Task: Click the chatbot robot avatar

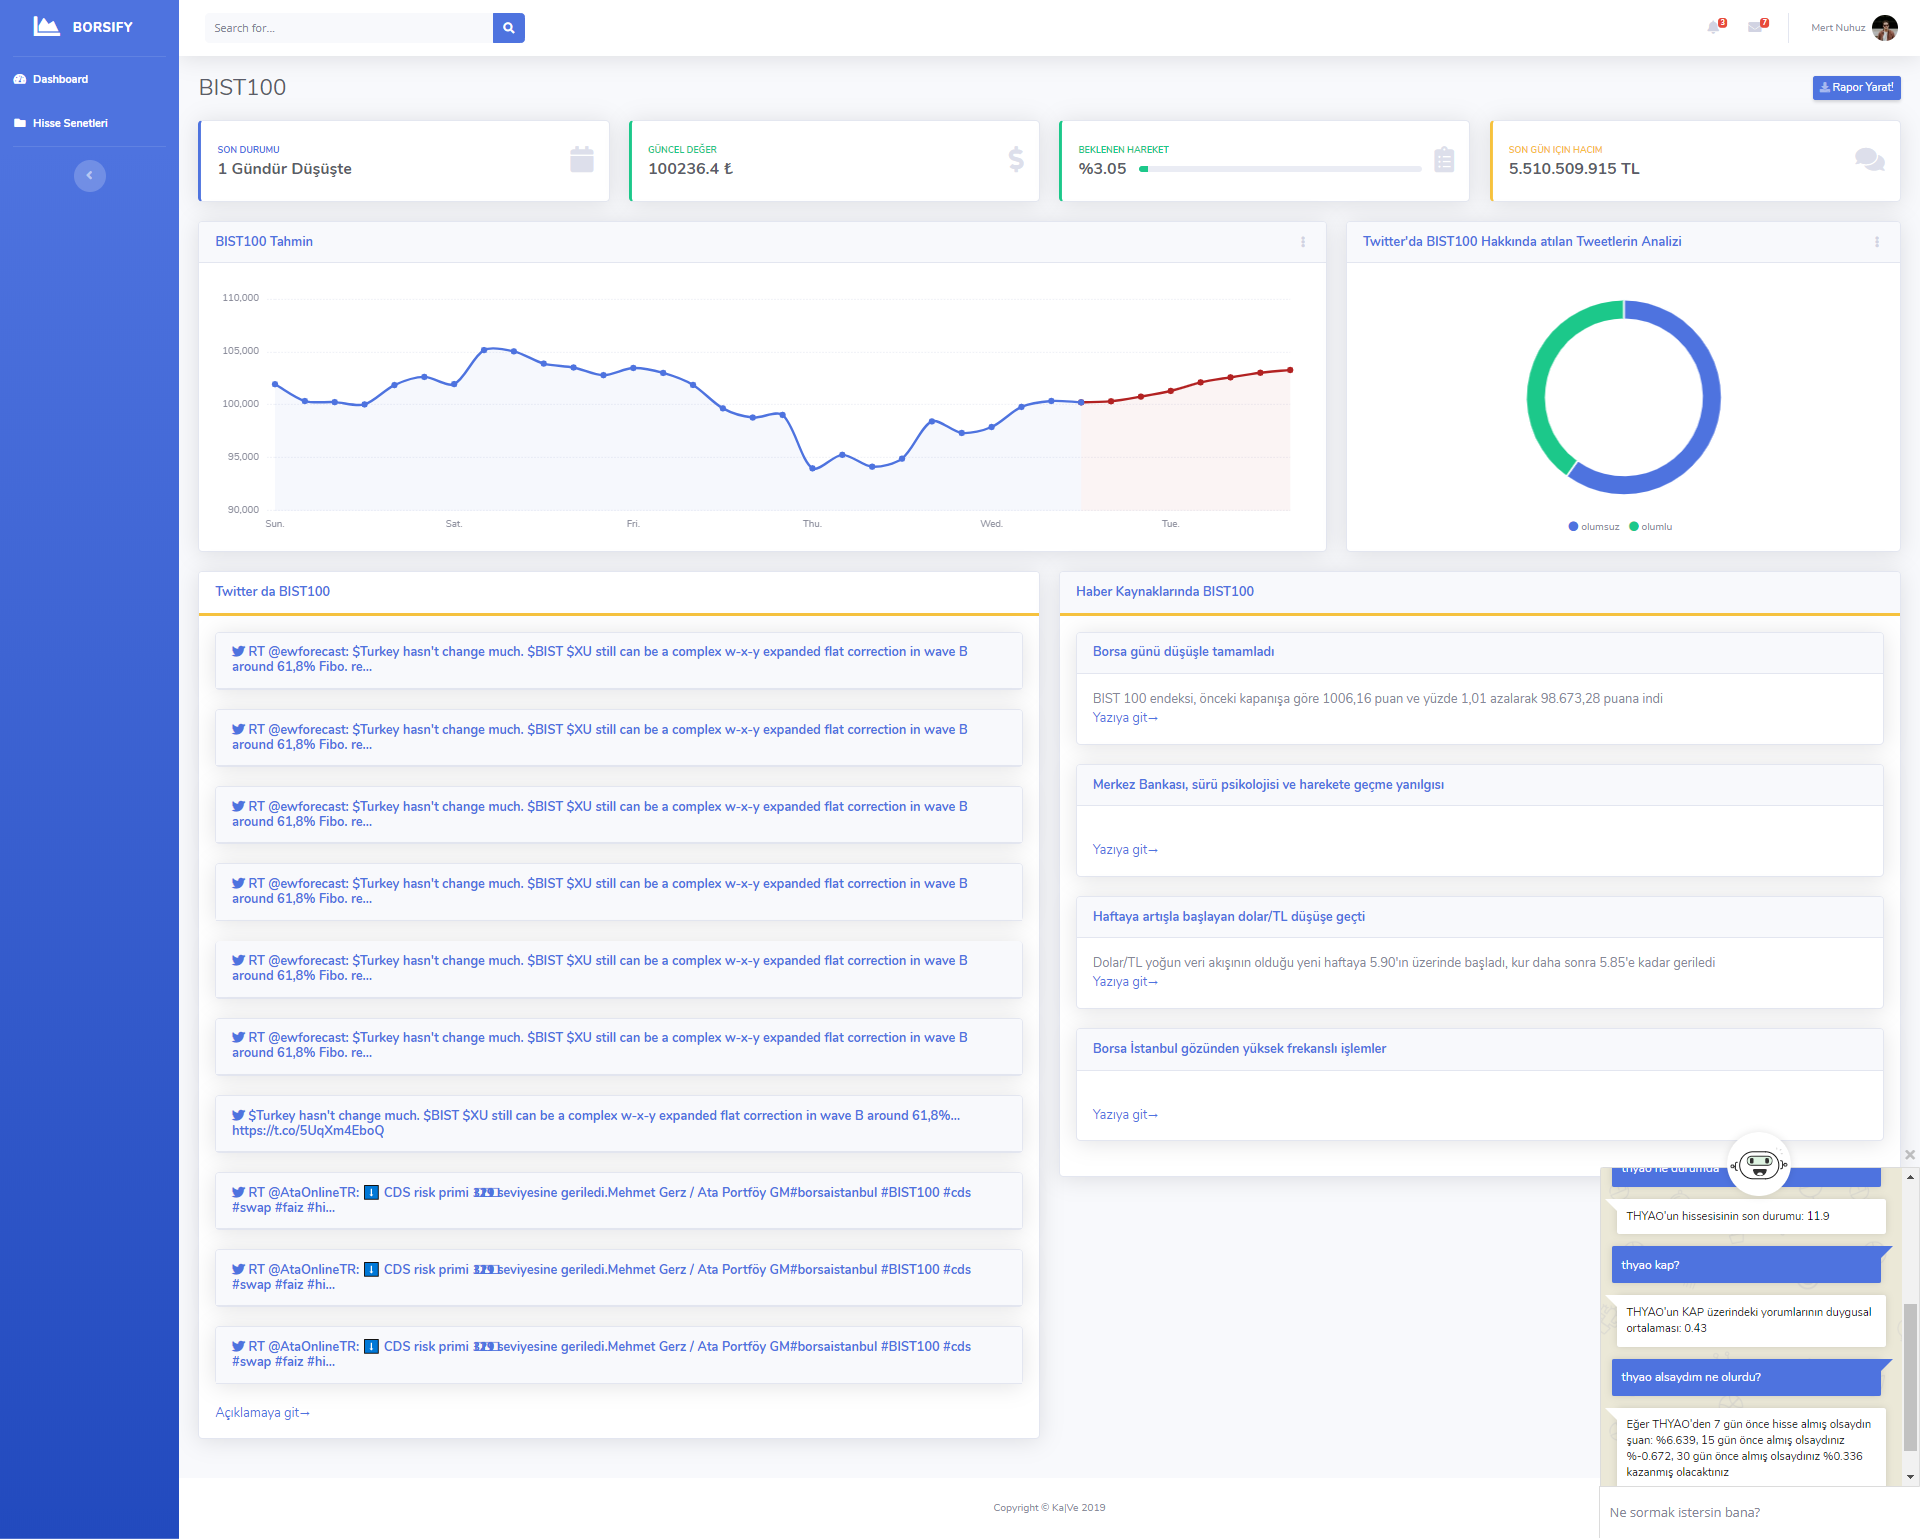Action: (1759, 1164)
